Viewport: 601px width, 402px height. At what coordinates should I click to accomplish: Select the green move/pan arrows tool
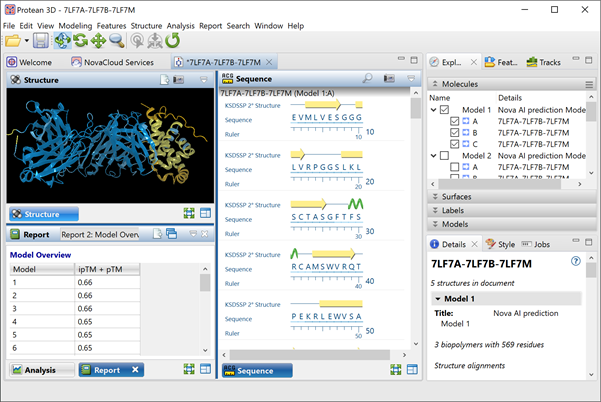pyautogui.click(x=98, y=40)
